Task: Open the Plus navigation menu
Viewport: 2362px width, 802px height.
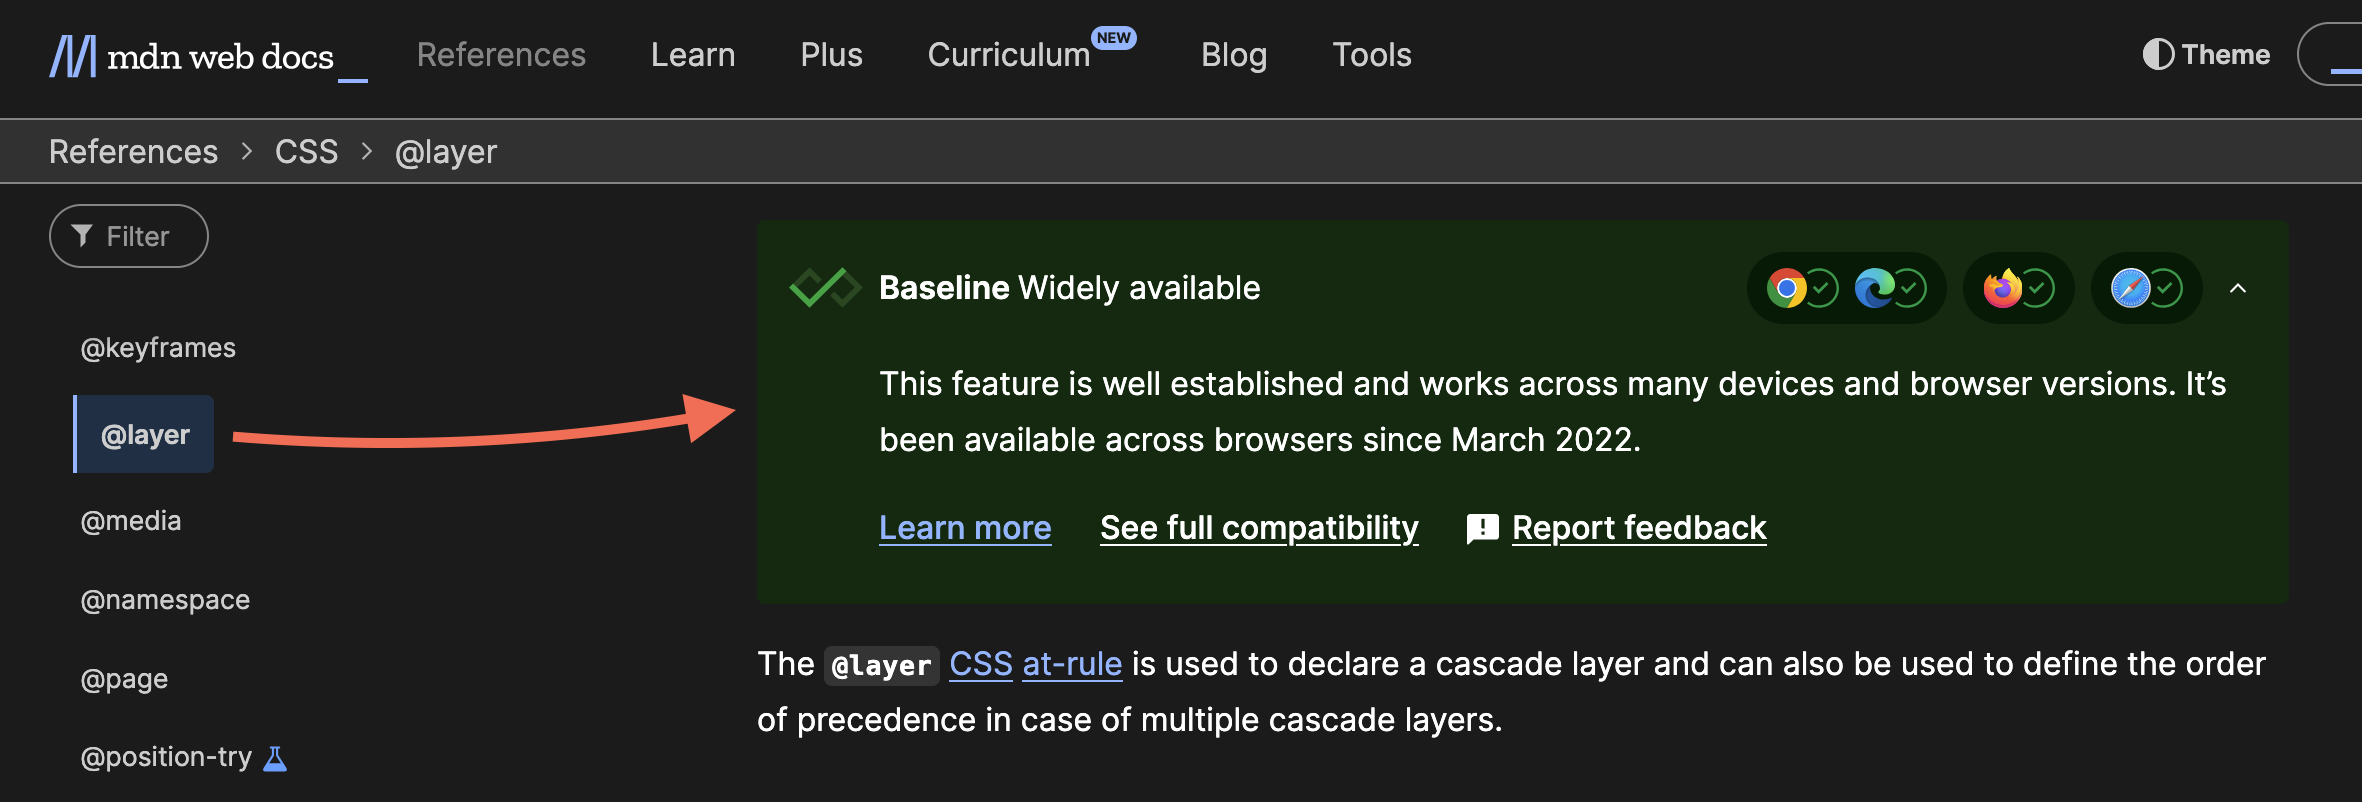Action: (x=831, y=55)
